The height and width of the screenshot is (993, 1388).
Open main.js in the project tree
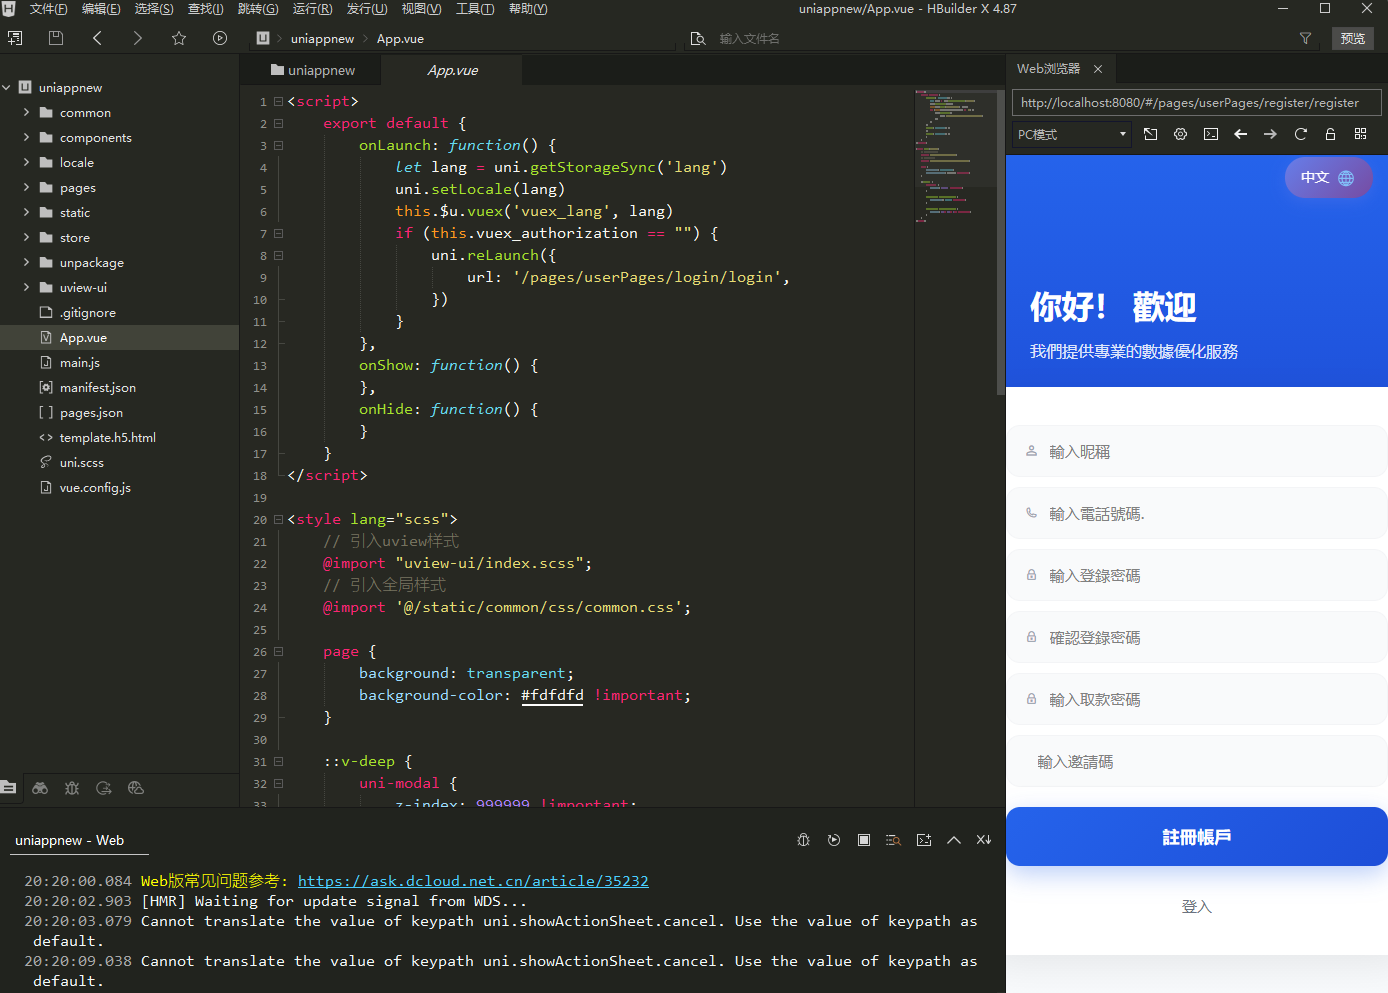pos(79,363)
